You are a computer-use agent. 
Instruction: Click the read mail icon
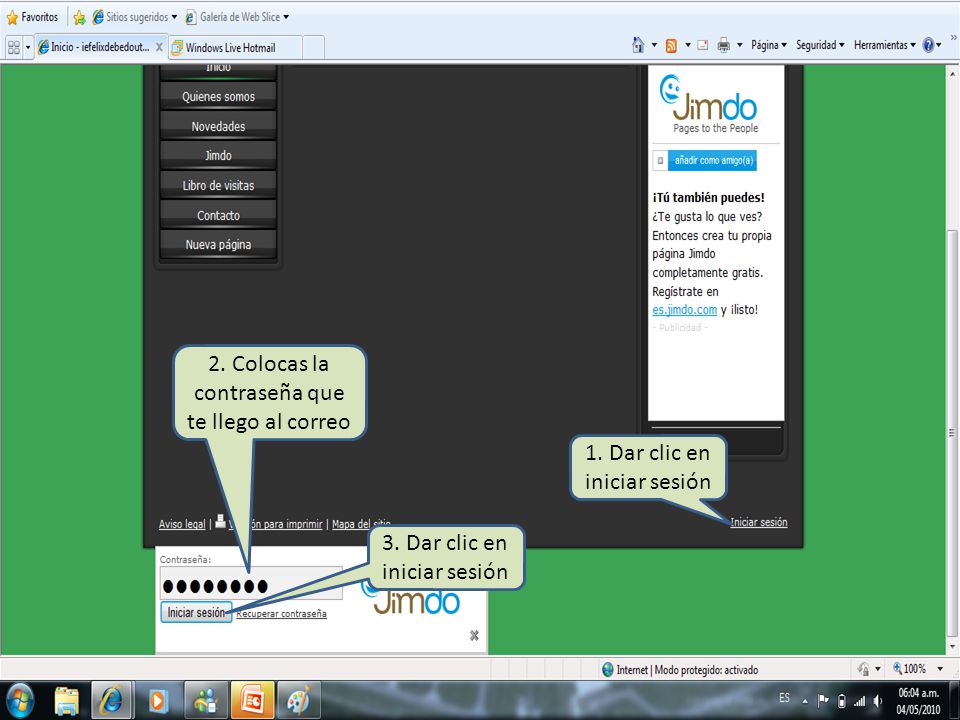tap(703, 45)
